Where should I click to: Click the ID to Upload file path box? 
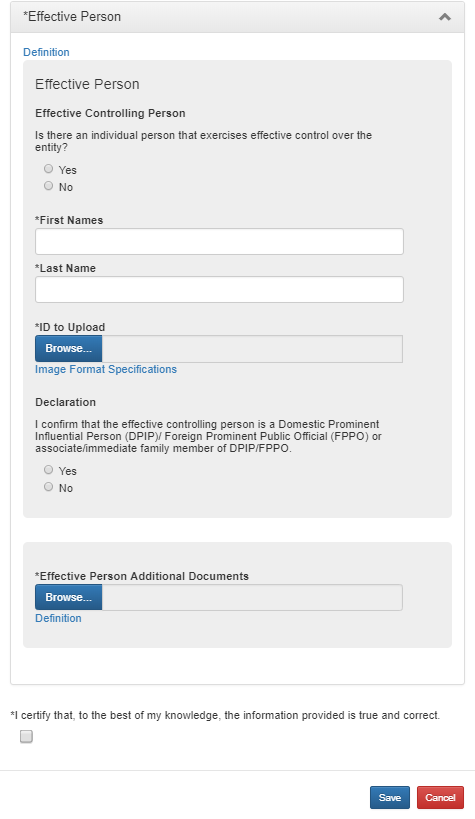[252, 349]
